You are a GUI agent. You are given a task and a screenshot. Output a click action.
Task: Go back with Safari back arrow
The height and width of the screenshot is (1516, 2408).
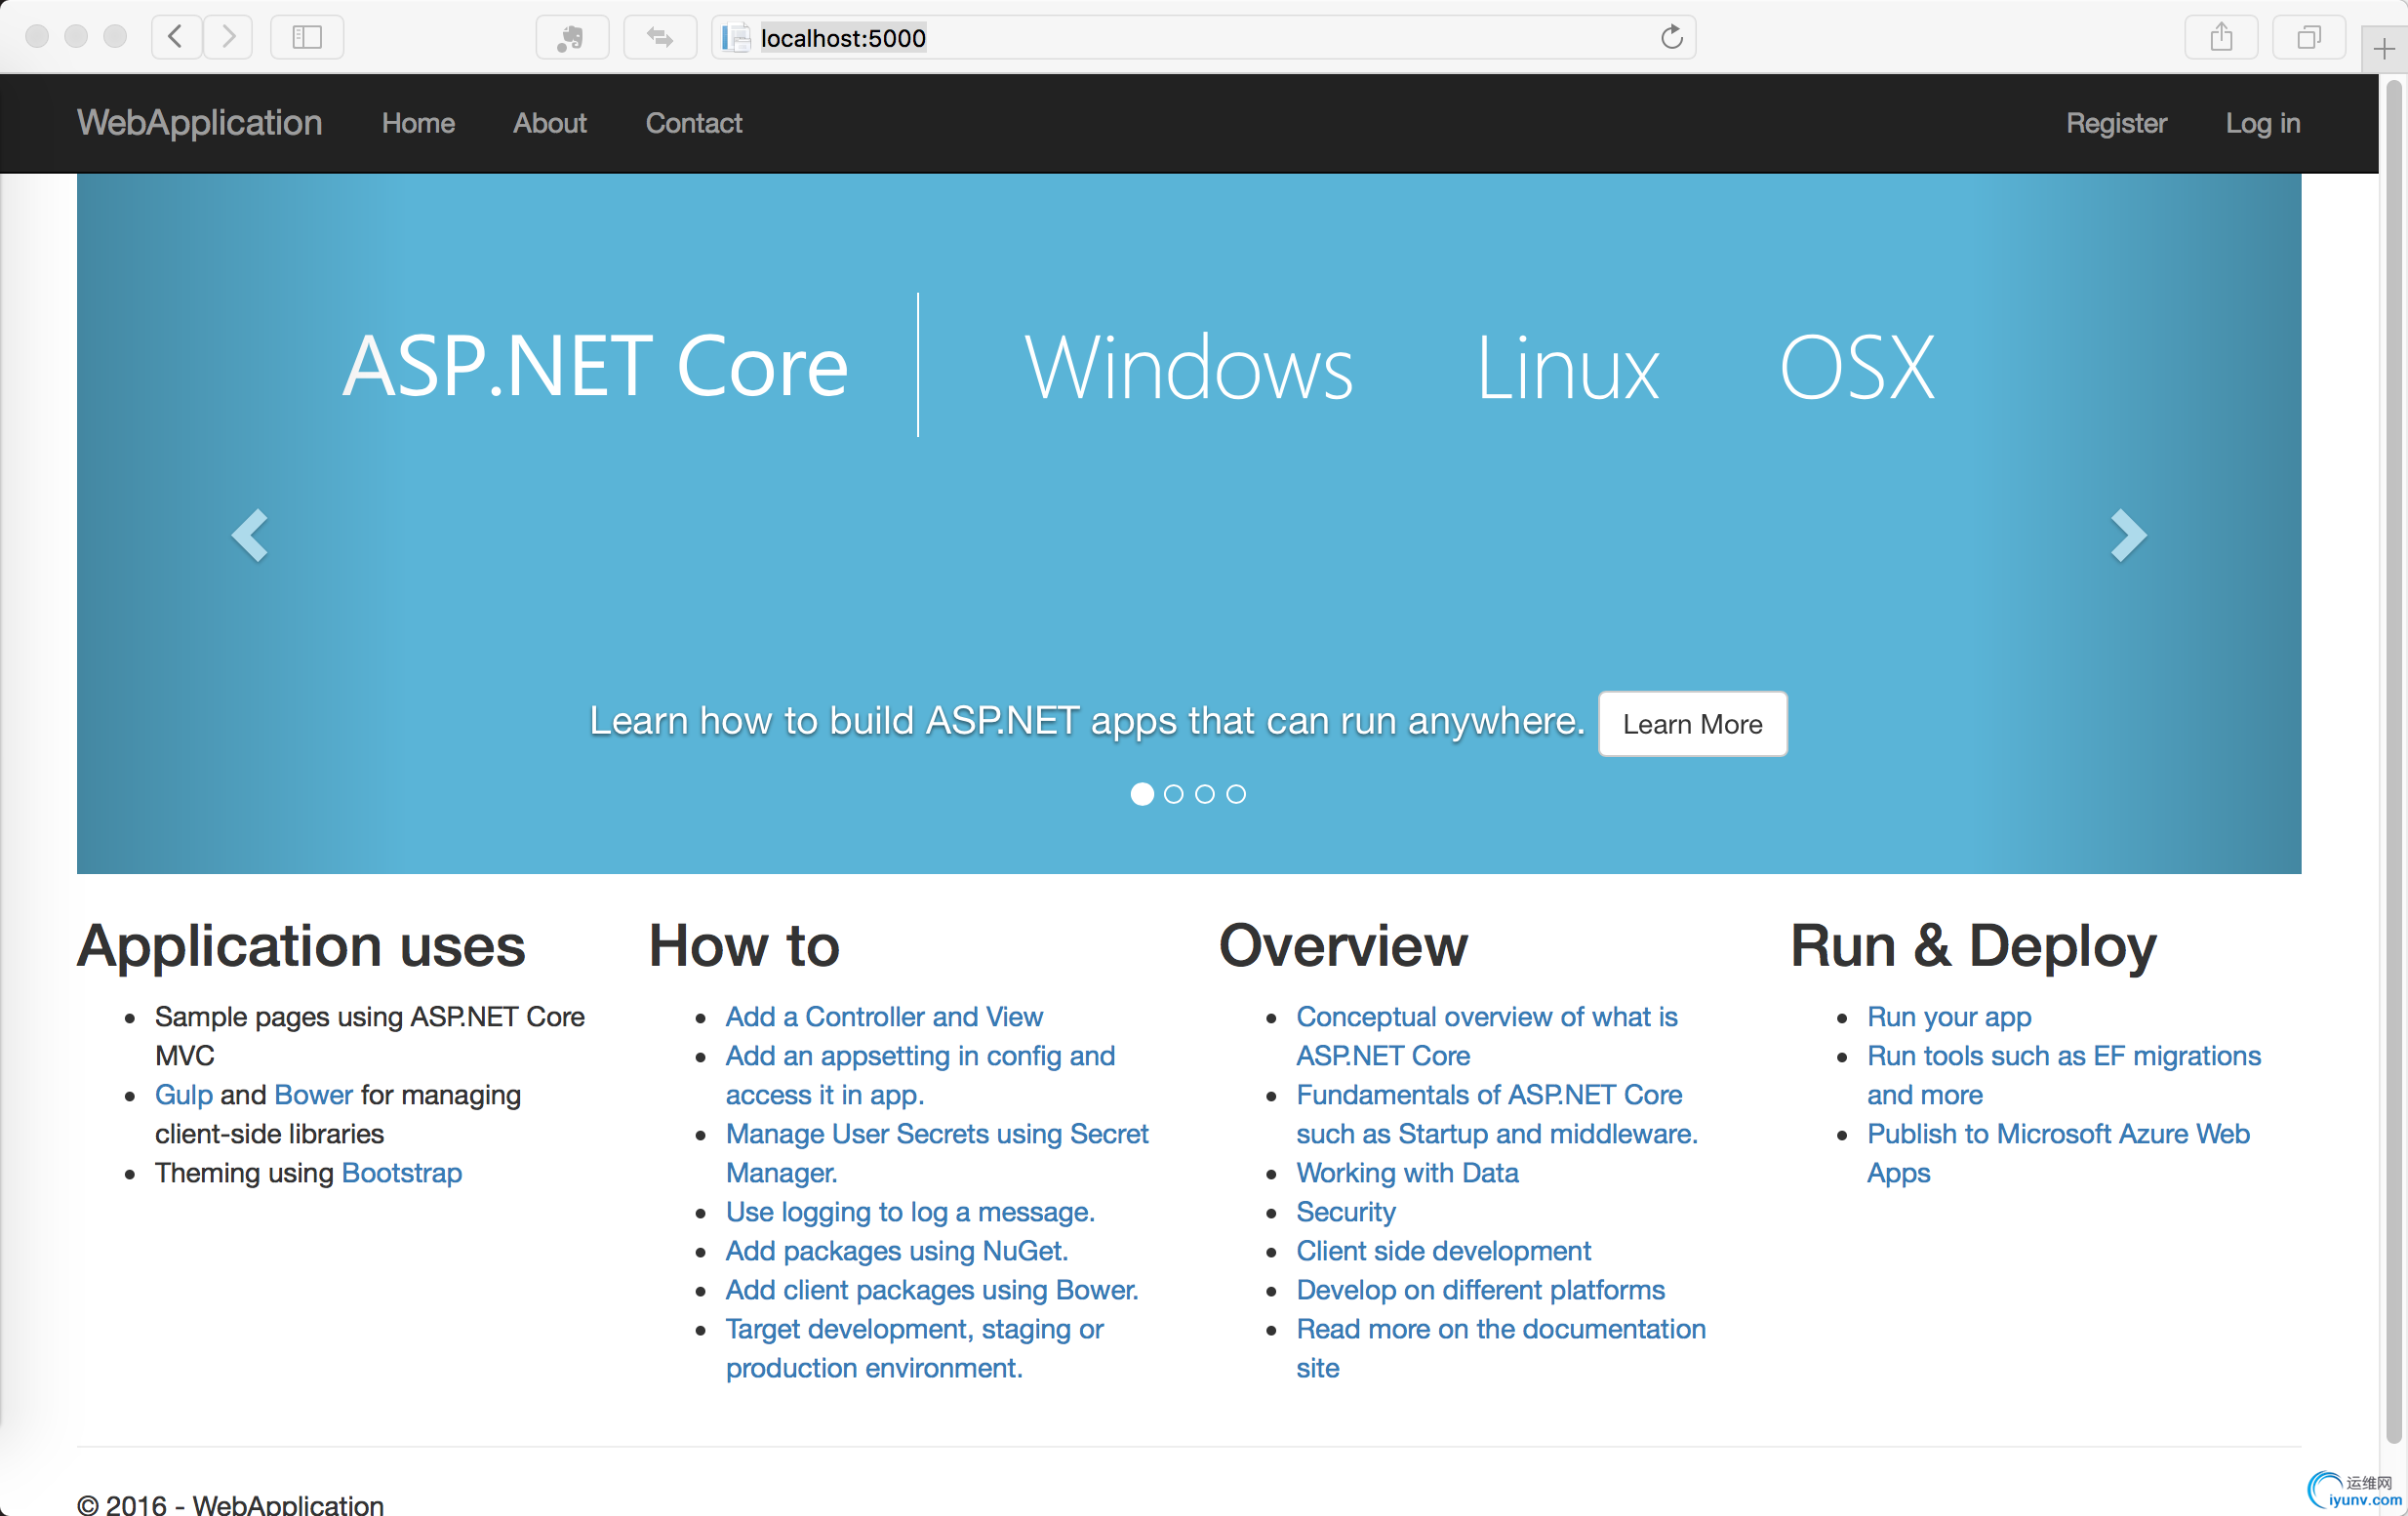[x=176, y=37]
